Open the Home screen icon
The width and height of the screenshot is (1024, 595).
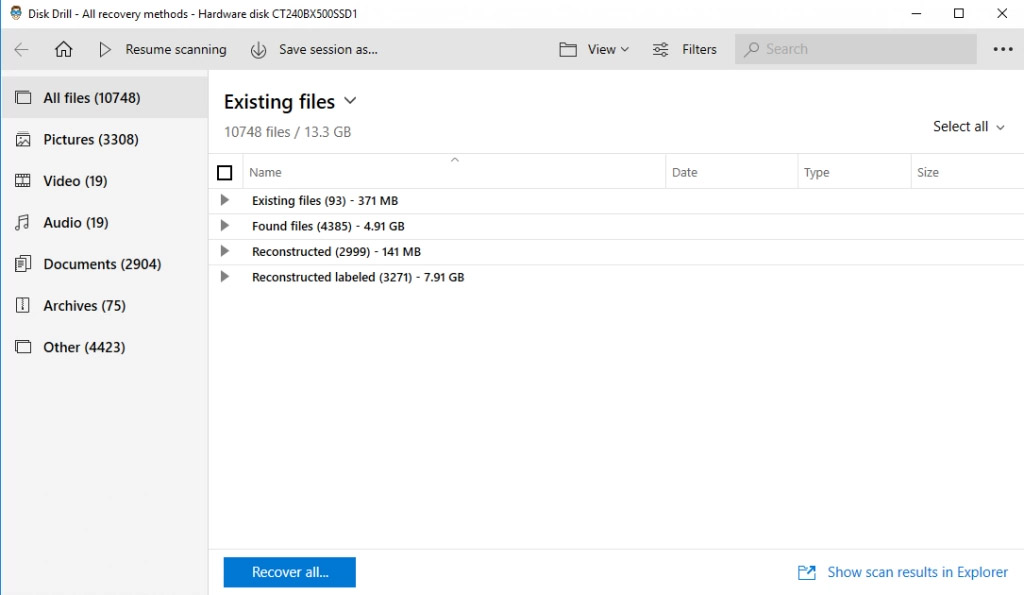click(63, 50)
